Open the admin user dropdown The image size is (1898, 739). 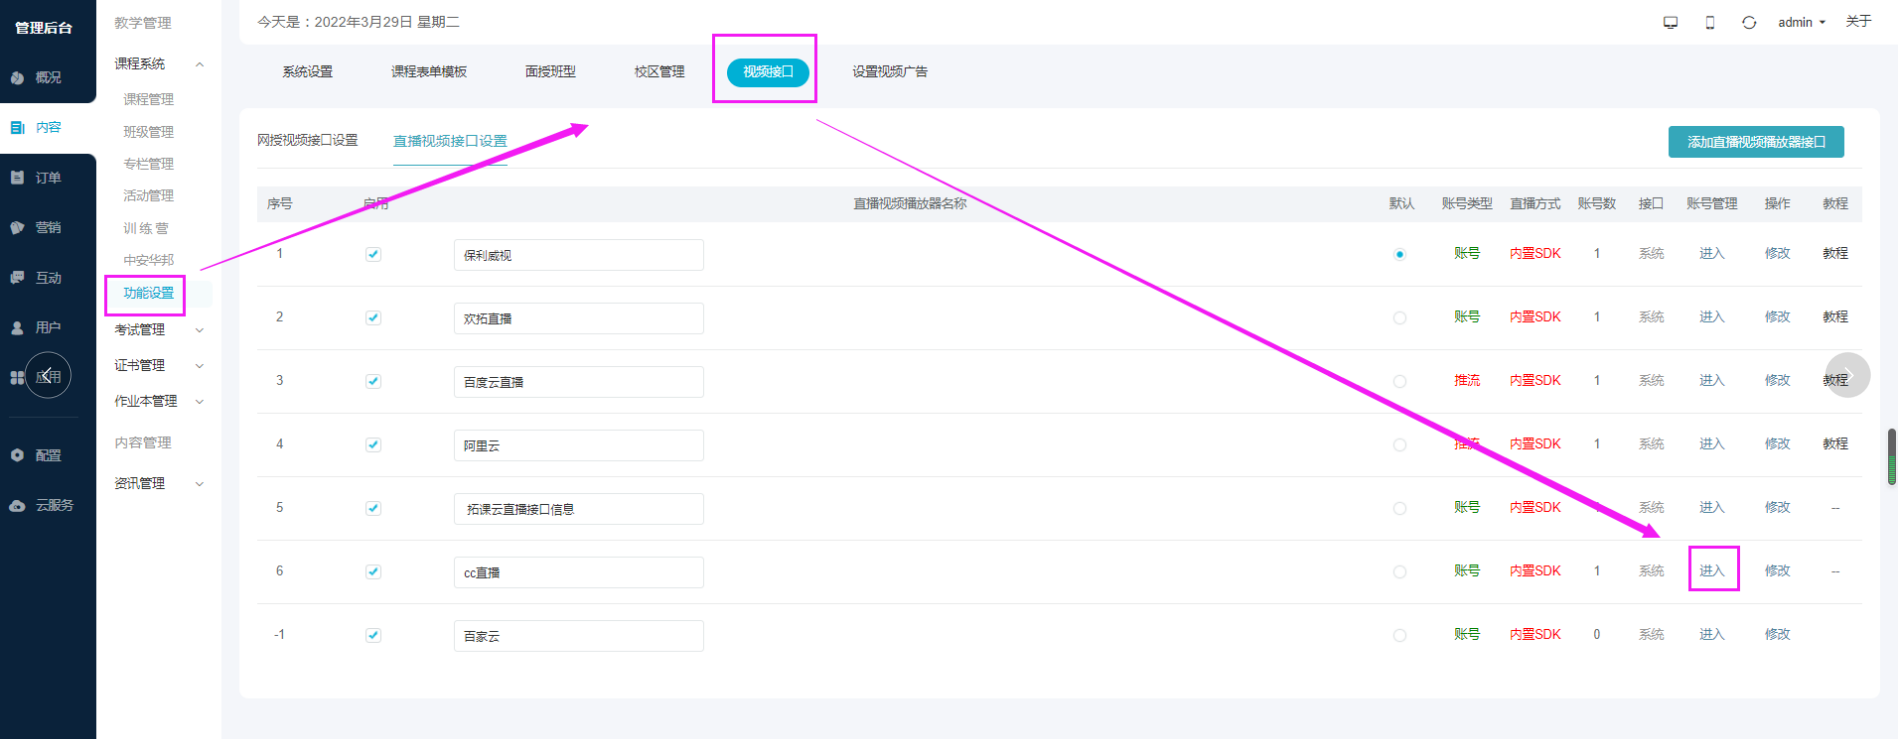[1801, 22]
